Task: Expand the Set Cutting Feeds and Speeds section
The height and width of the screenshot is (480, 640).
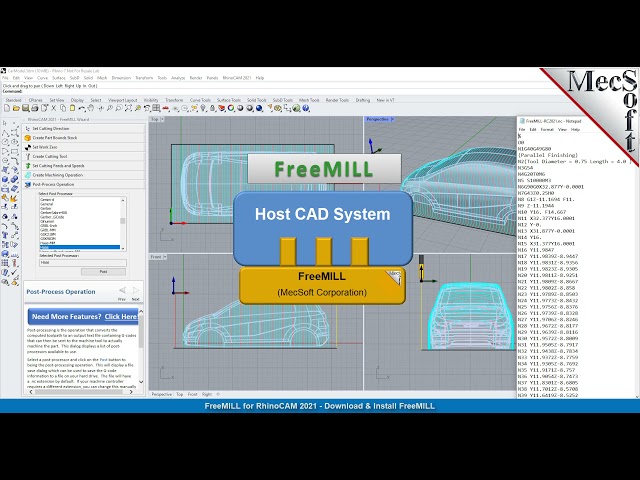Action: pos(84,166)
